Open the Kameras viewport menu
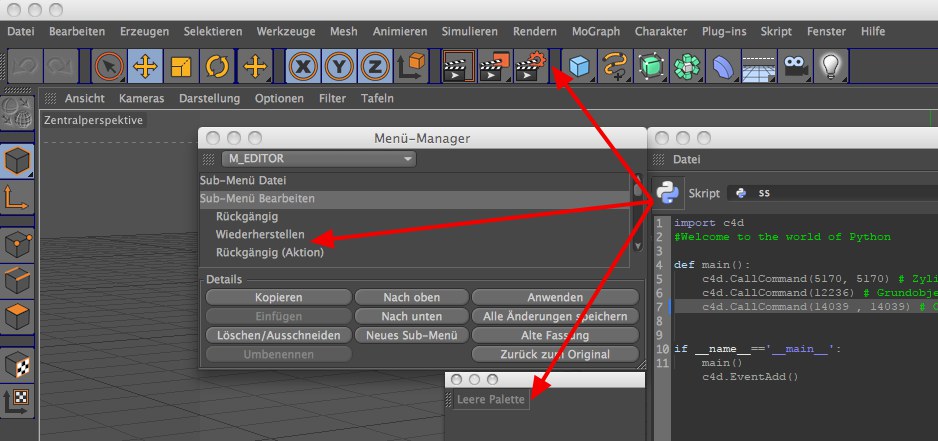 tap(141, 99)
